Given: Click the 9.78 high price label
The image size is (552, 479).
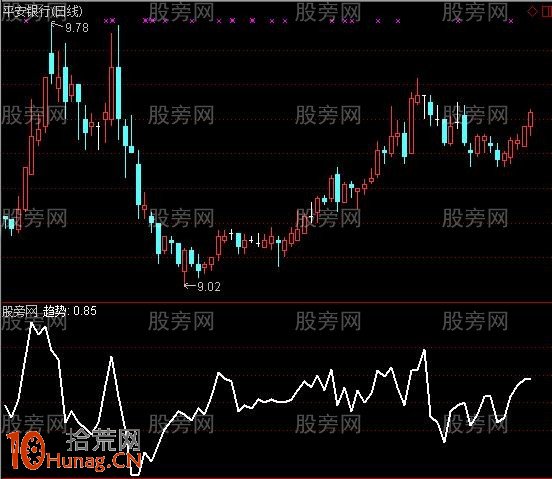Looking at the screenshot, I should [x=77, y=28].
